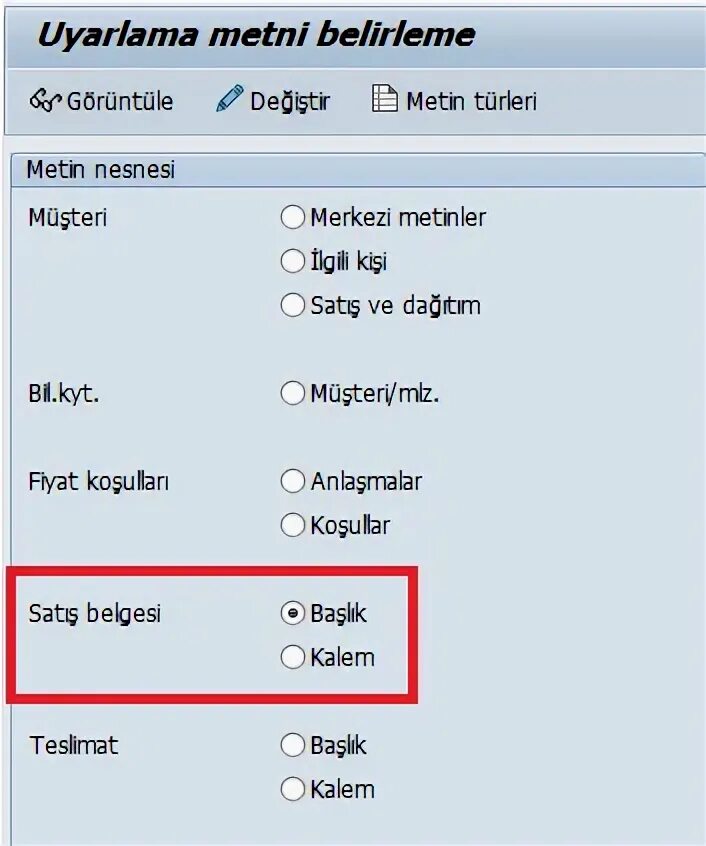Screen dimensions: 706x846
Task: Select Merkezi metinler radio button
Action: (292, 217)
